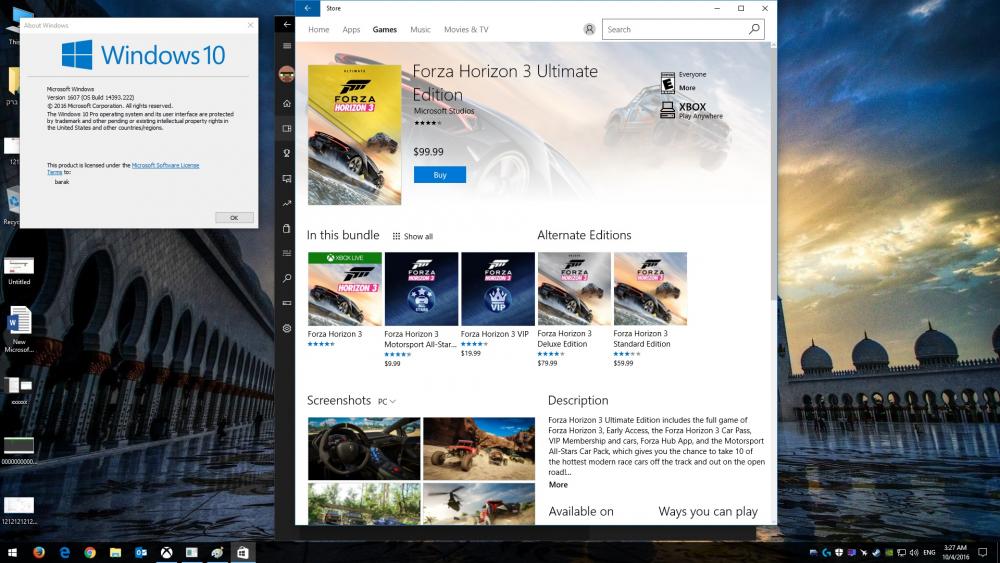This screenshot has height=563, width=1000.
Task: Open the Movies & TV tab
Action: (x=466, y=29)
